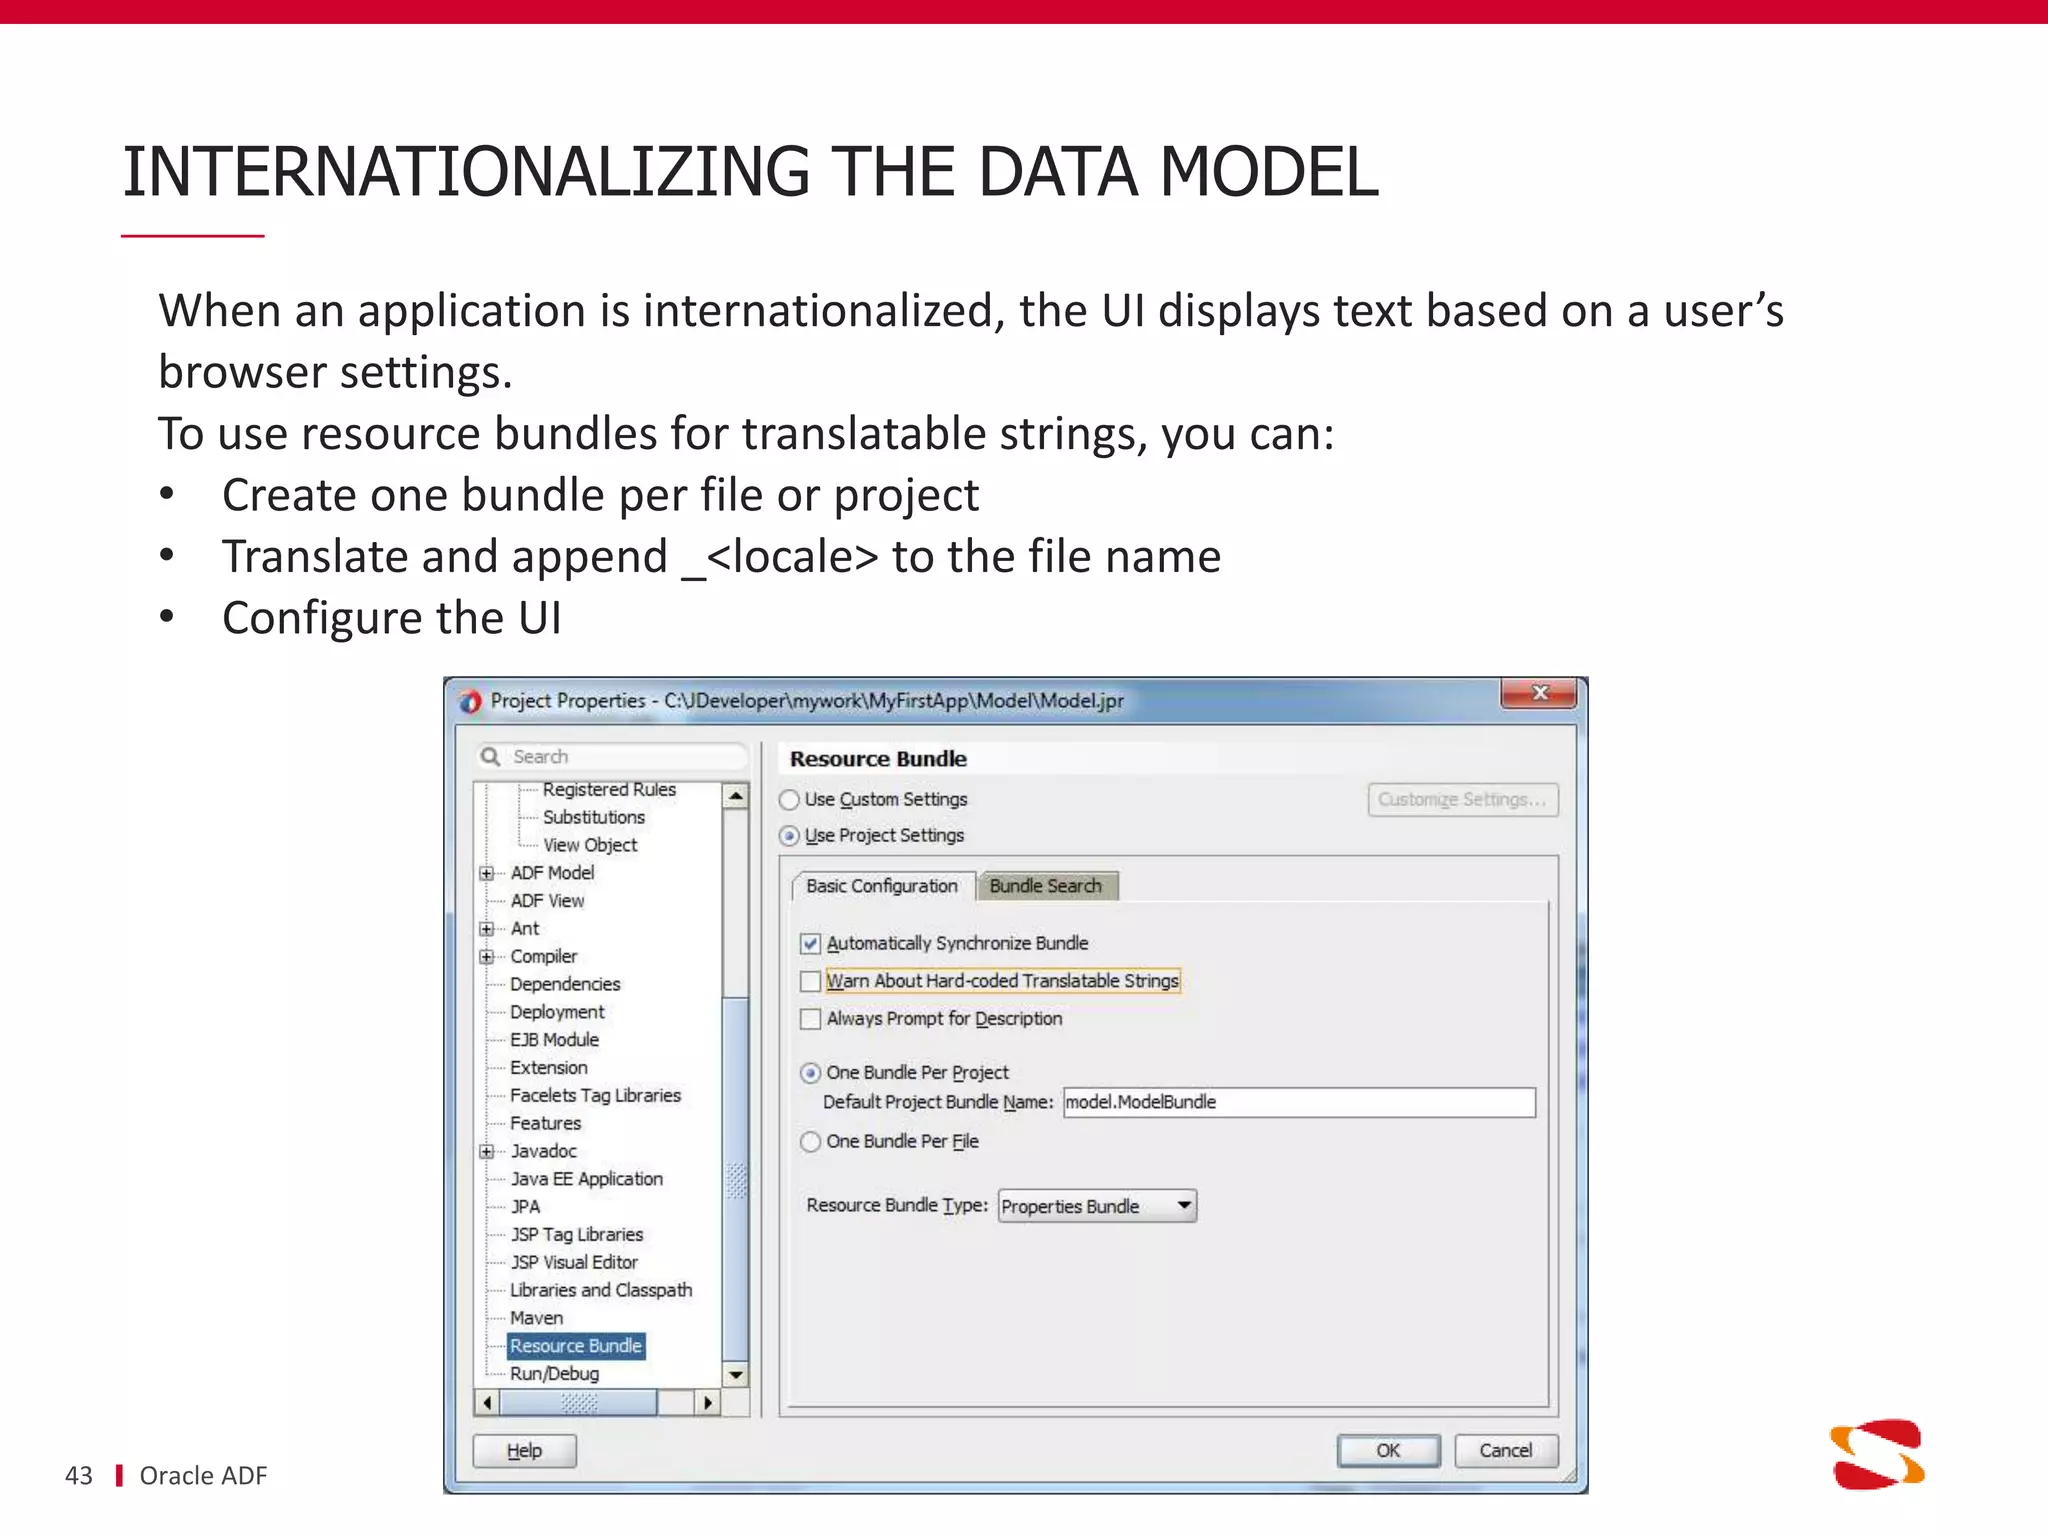This screenshot has height=1536, width=2048.
Task: Expand the Javadoc tree node
Action: click(x=487, y=1152)
